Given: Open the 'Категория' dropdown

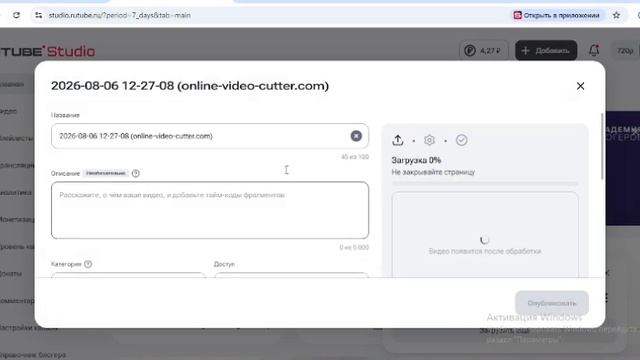Looking at the screenshot, I should point(129,275).
